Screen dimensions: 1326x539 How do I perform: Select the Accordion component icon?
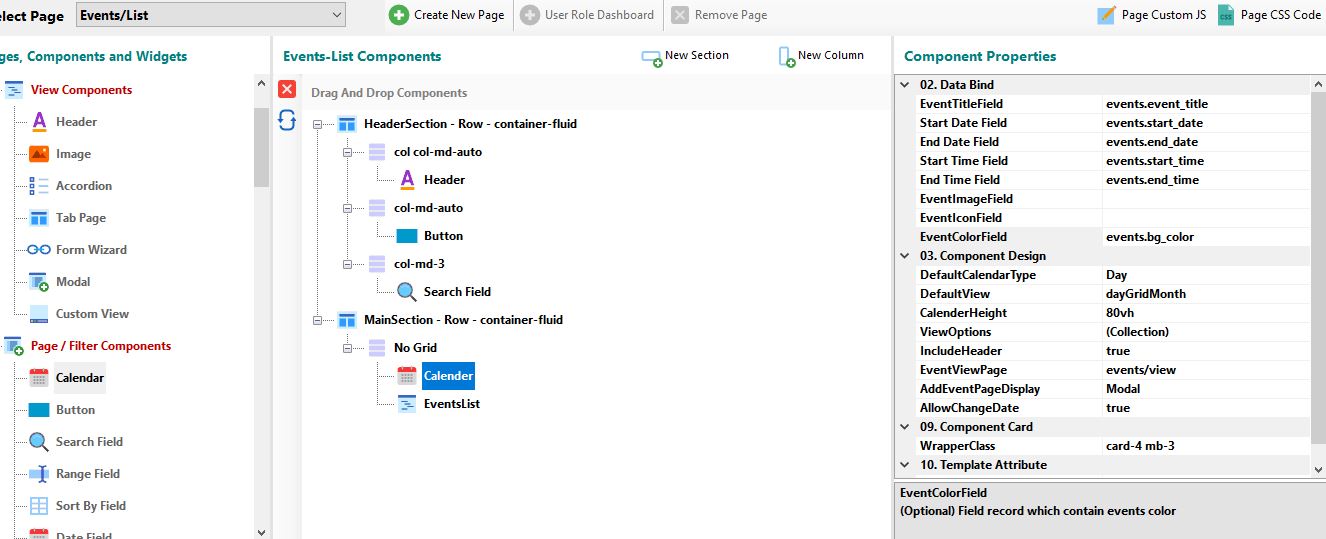tap(39, 186)
